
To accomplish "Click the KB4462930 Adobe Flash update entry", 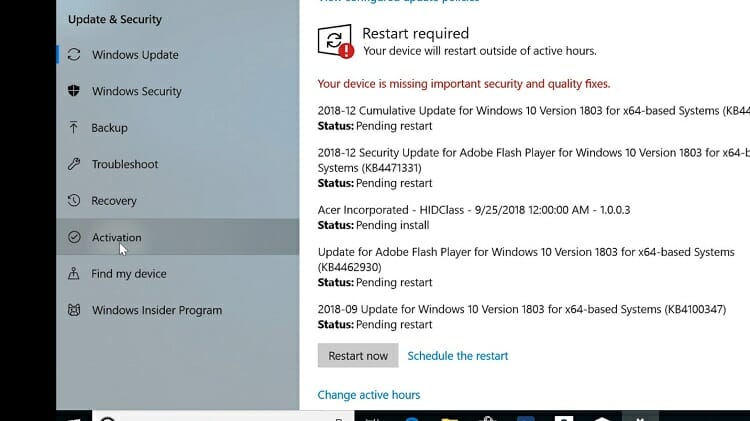I will [526, 267].
